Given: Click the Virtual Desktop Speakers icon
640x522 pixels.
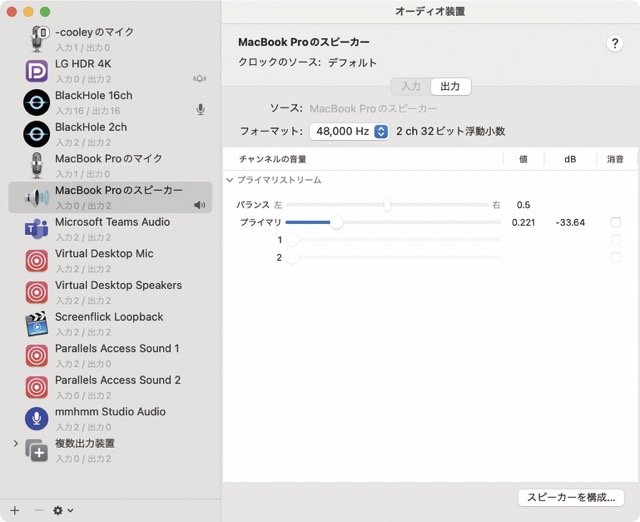Looking at the screenshot, I should [37, 292].
